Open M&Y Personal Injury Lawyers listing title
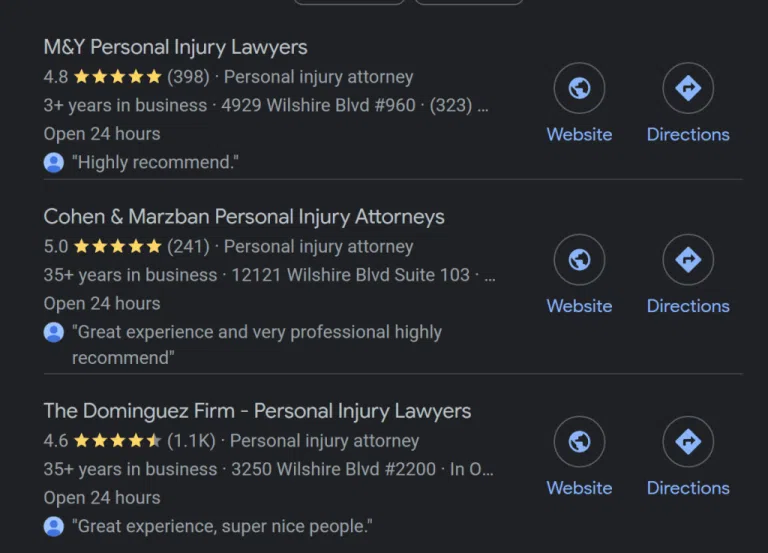768x553 pixels. coord(175,48)
